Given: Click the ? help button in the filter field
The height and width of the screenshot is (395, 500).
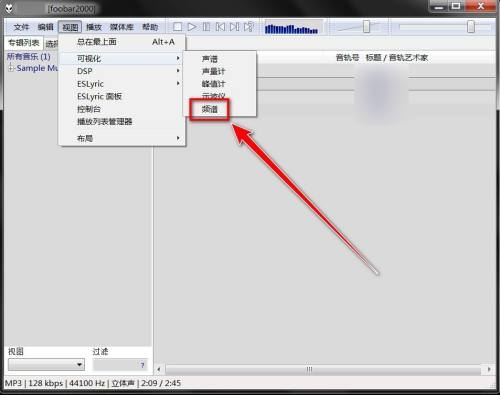Looking at the screenshot, I should 142,365.
